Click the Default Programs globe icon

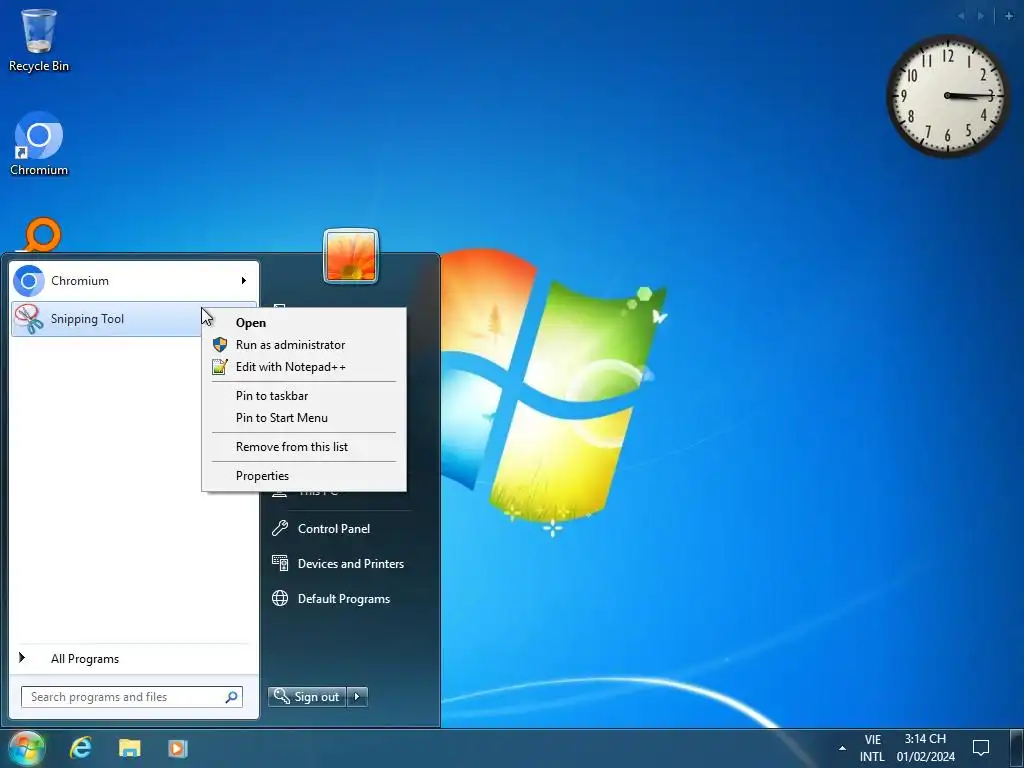pyautogui.click(x=280, y=598)
